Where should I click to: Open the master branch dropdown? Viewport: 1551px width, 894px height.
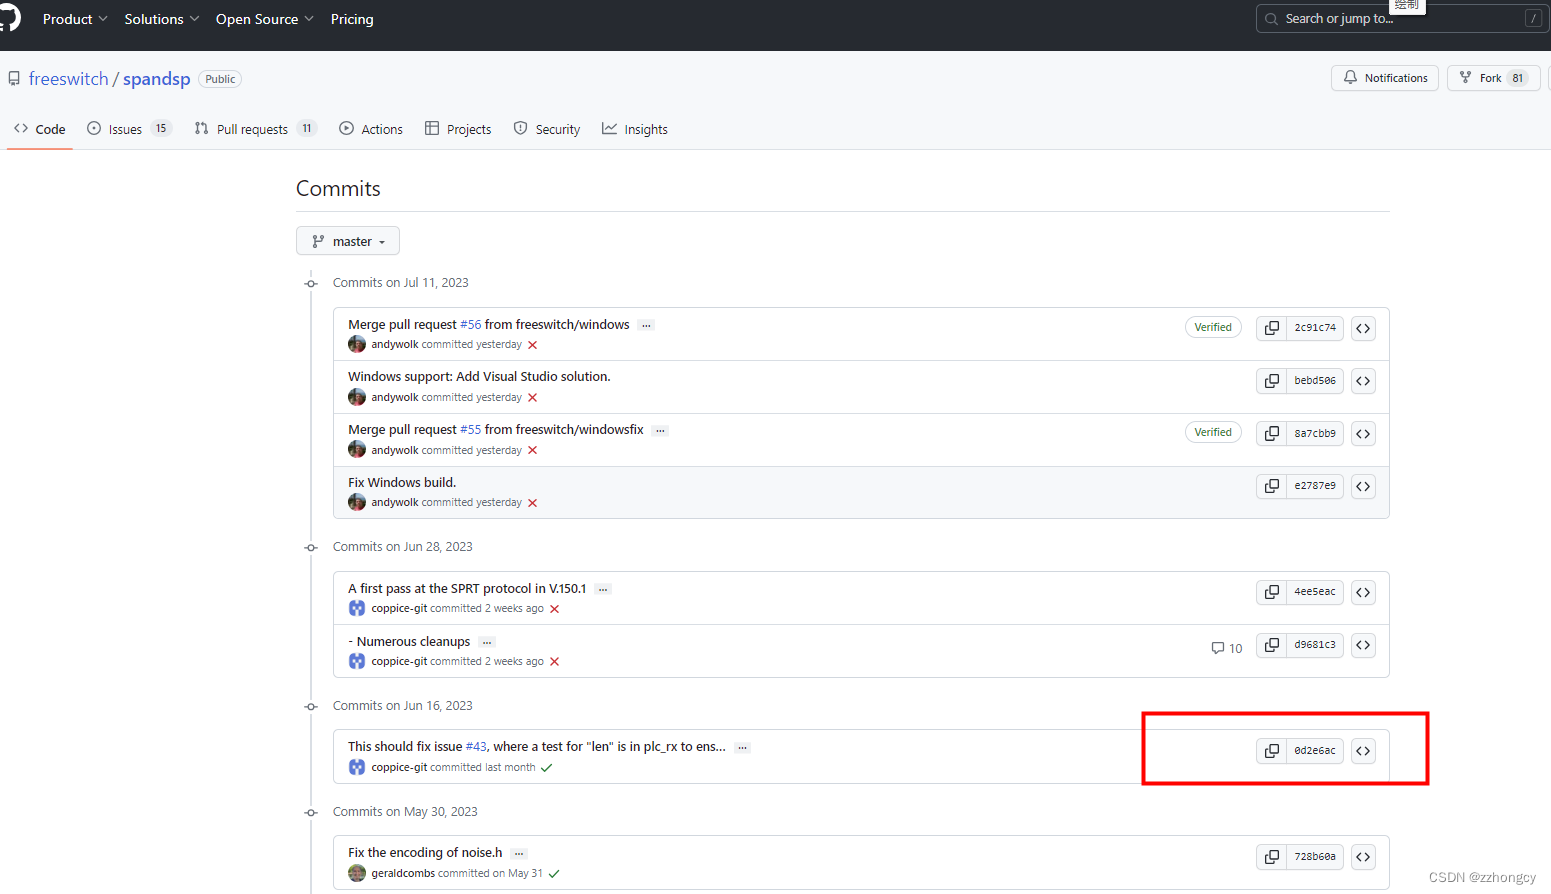click(x=348, y=241)
